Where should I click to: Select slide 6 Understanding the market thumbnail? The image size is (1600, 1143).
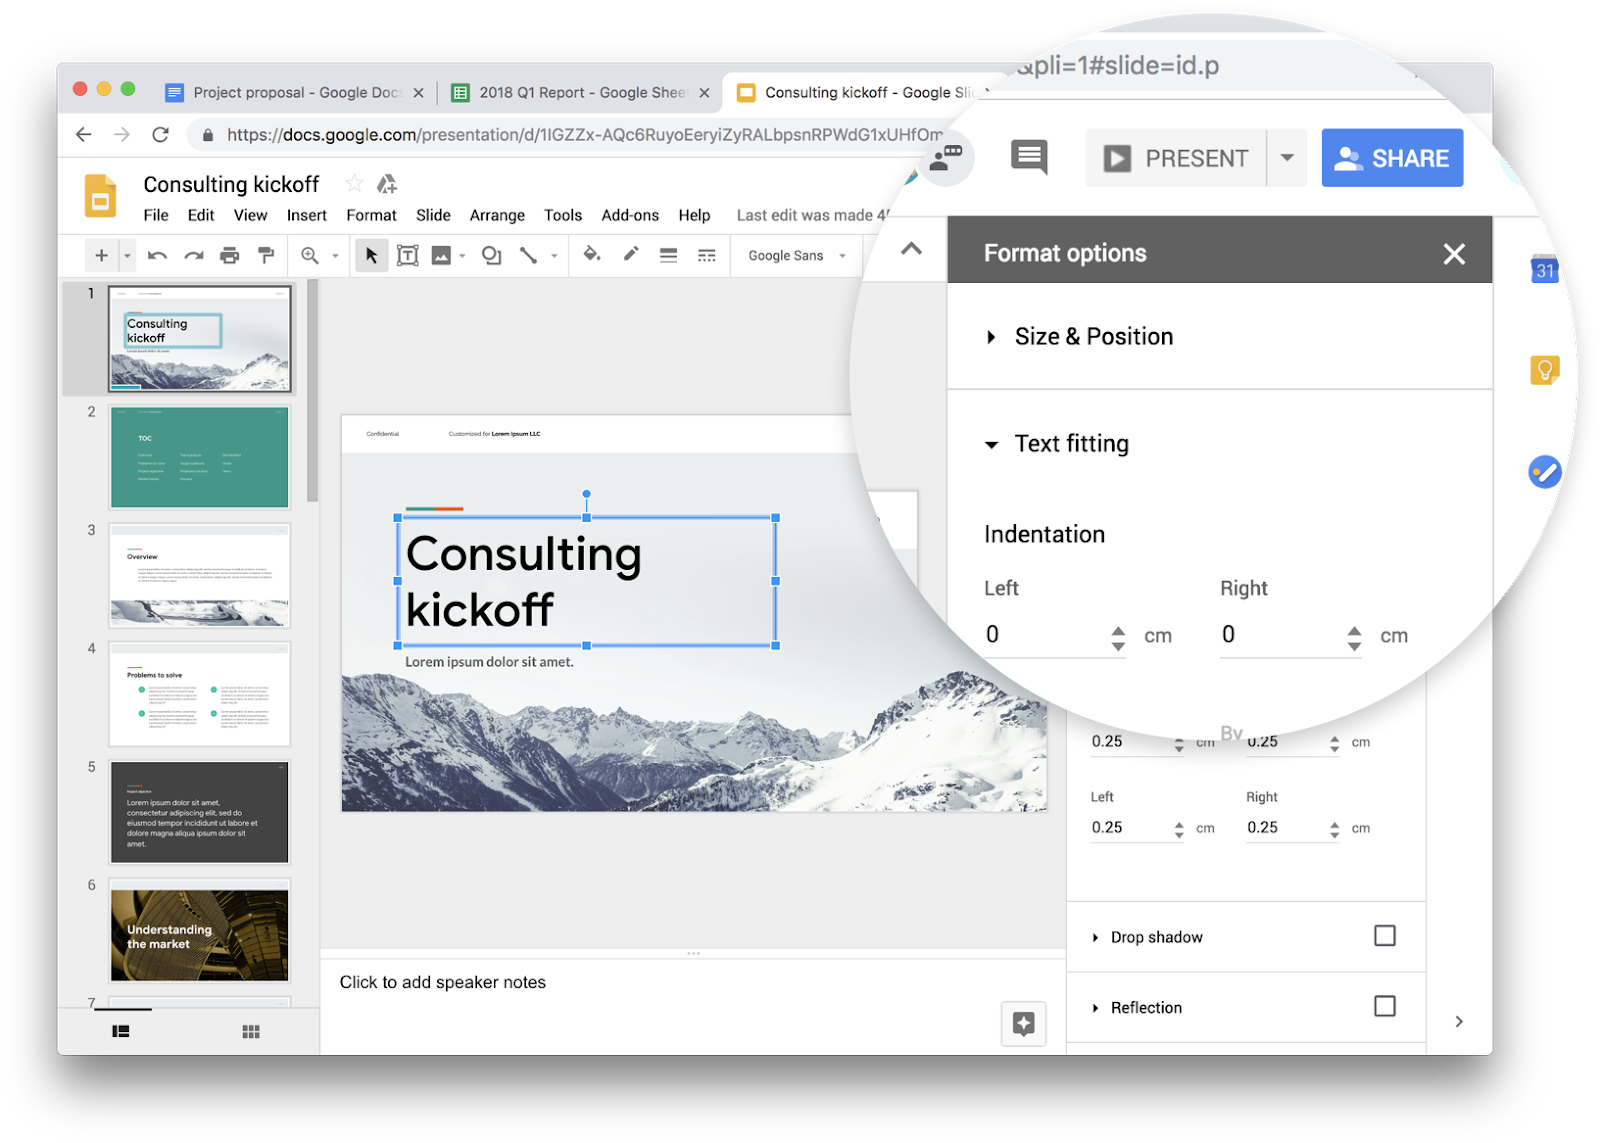[198, 932]
